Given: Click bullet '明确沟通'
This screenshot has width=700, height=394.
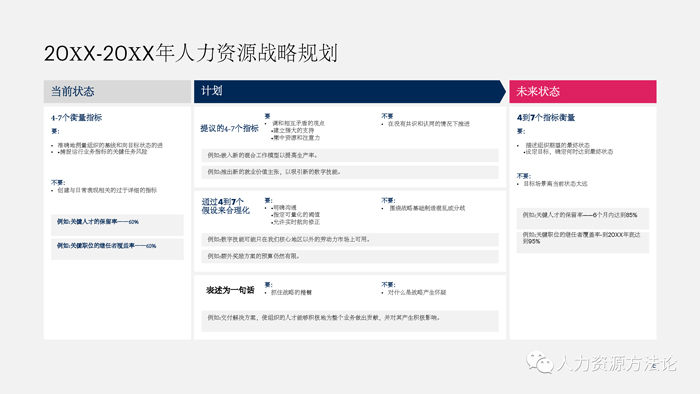Looking at the screenshot, I should point(285,208).
